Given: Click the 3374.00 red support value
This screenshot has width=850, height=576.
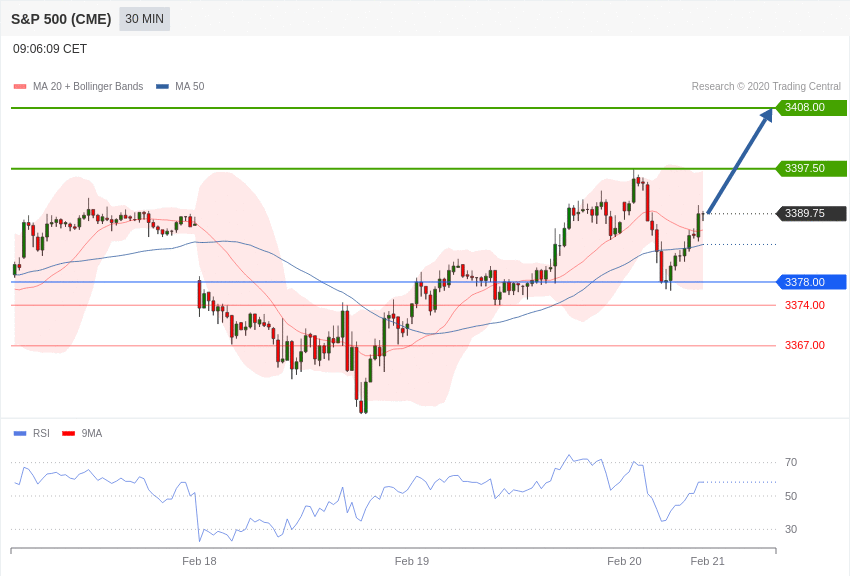Looking at the screenshot, I should click(x=804, y=305).
